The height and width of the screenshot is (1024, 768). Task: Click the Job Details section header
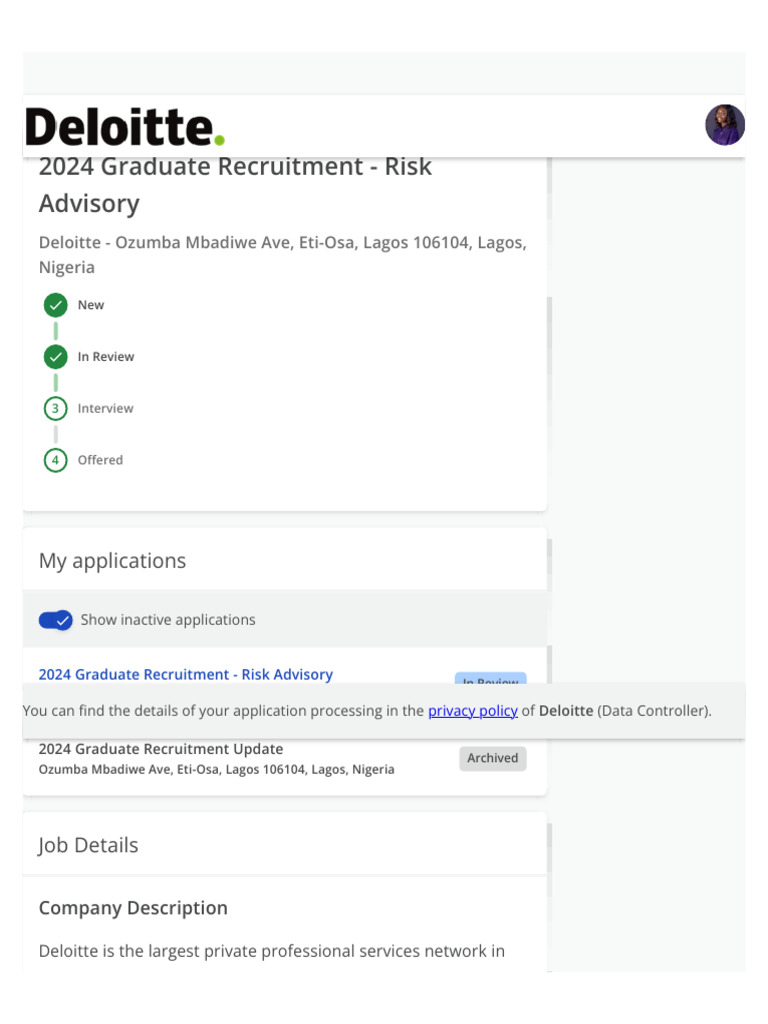[89, 845]
